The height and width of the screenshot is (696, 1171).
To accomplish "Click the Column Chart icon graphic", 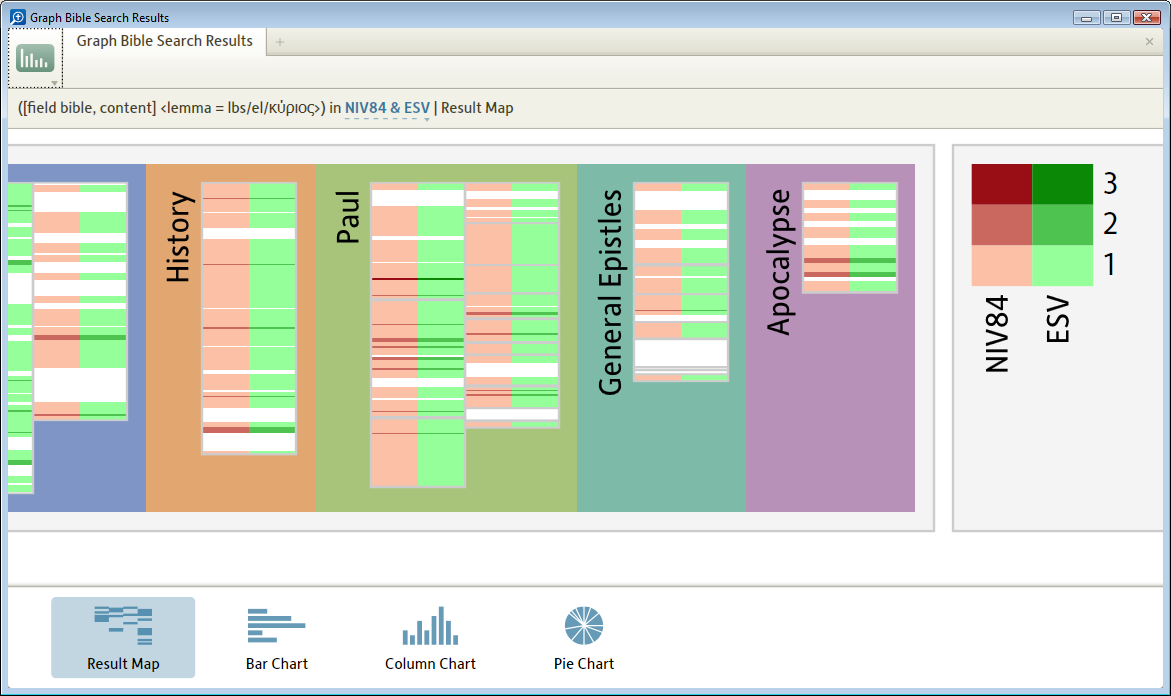I will pos(430,626).
